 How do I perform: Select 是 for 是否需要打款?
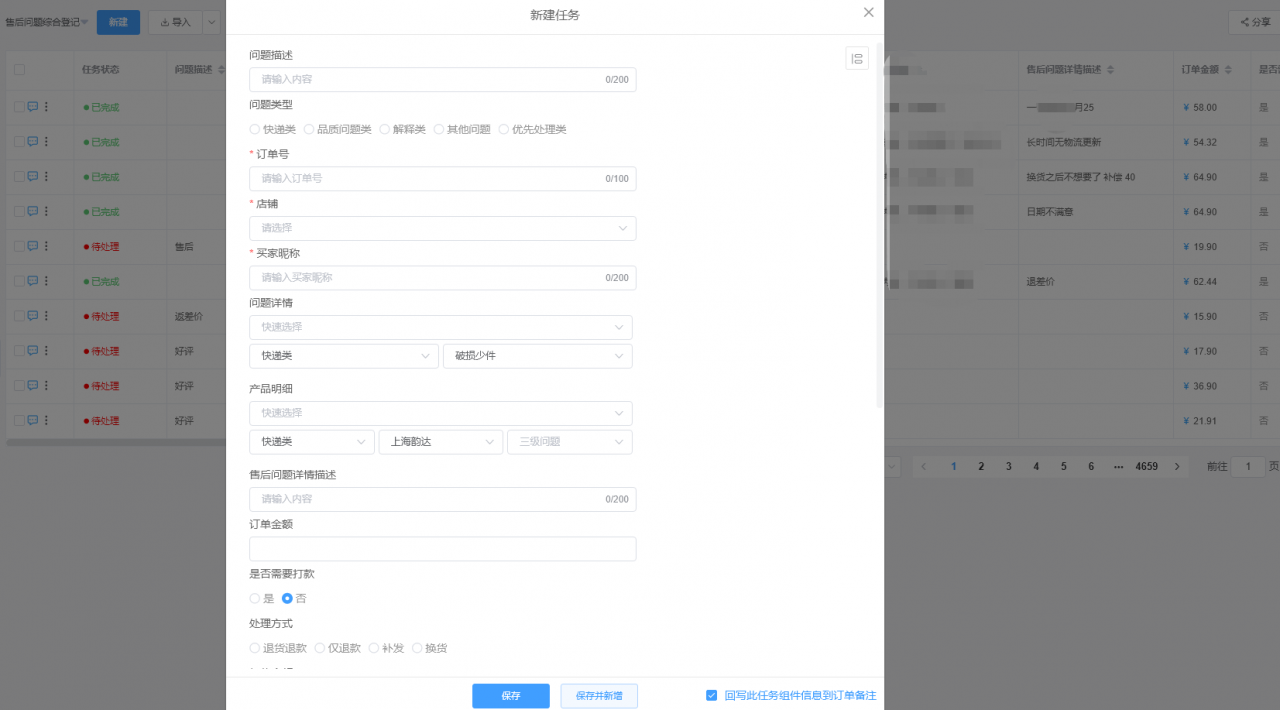255,598
